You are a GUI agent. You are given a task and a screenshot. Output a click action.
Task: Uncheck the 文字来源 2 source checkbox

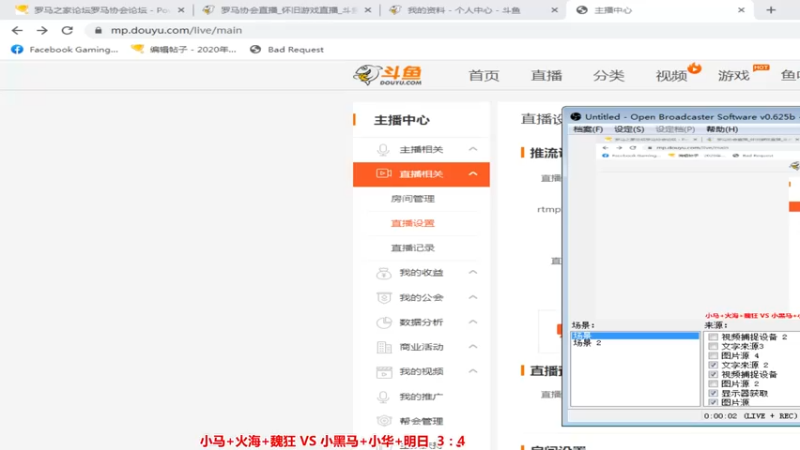click(713, 365)
